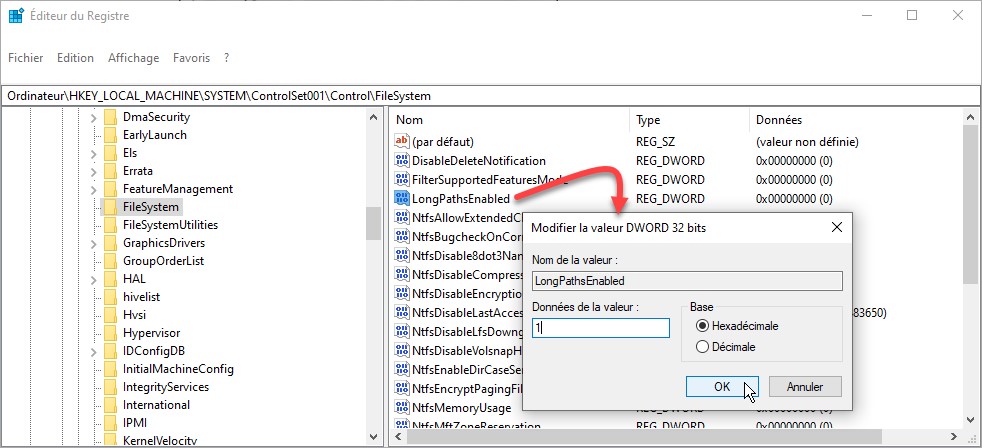Expand the DmaSecurity tree node
982x448 pixels.
(93, 117)
